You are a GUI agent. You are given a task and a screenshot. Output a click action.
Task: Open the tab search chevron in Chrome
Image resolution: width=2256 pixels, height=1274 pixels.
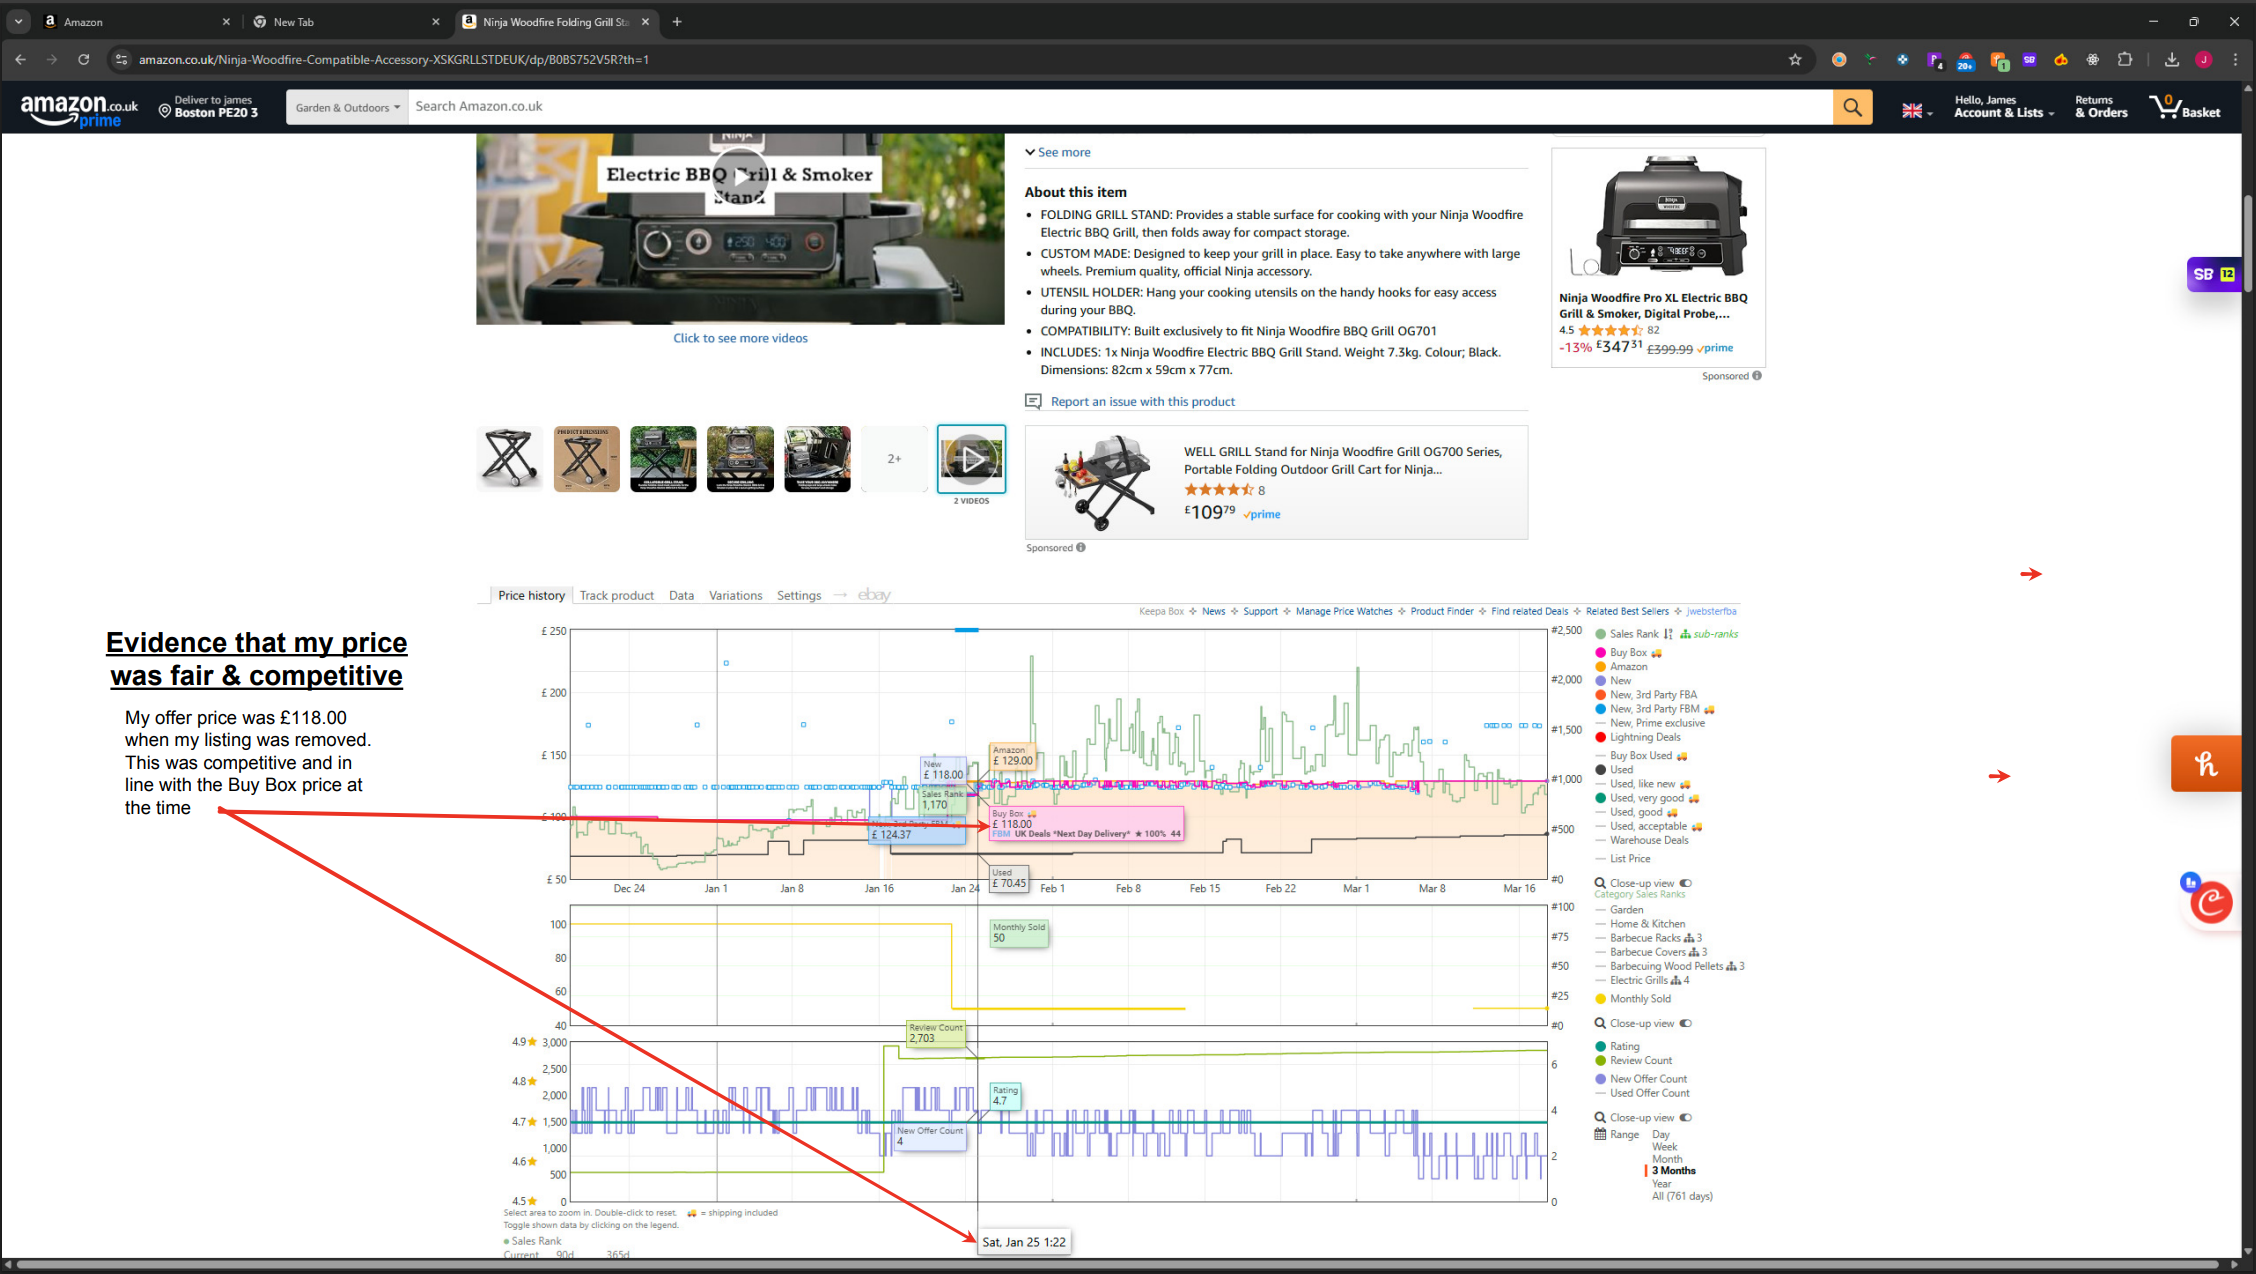[x=18, y=21]
